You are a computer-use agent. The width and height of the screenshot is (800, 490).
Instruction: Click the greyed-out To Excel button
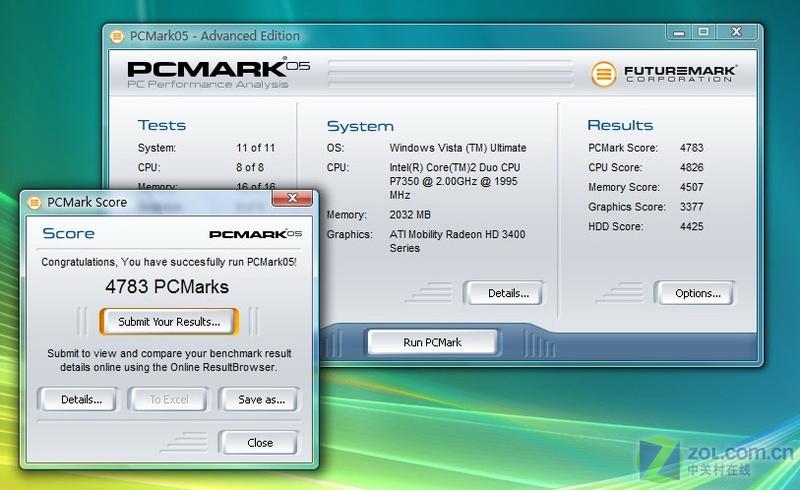[x=169, y=399]
